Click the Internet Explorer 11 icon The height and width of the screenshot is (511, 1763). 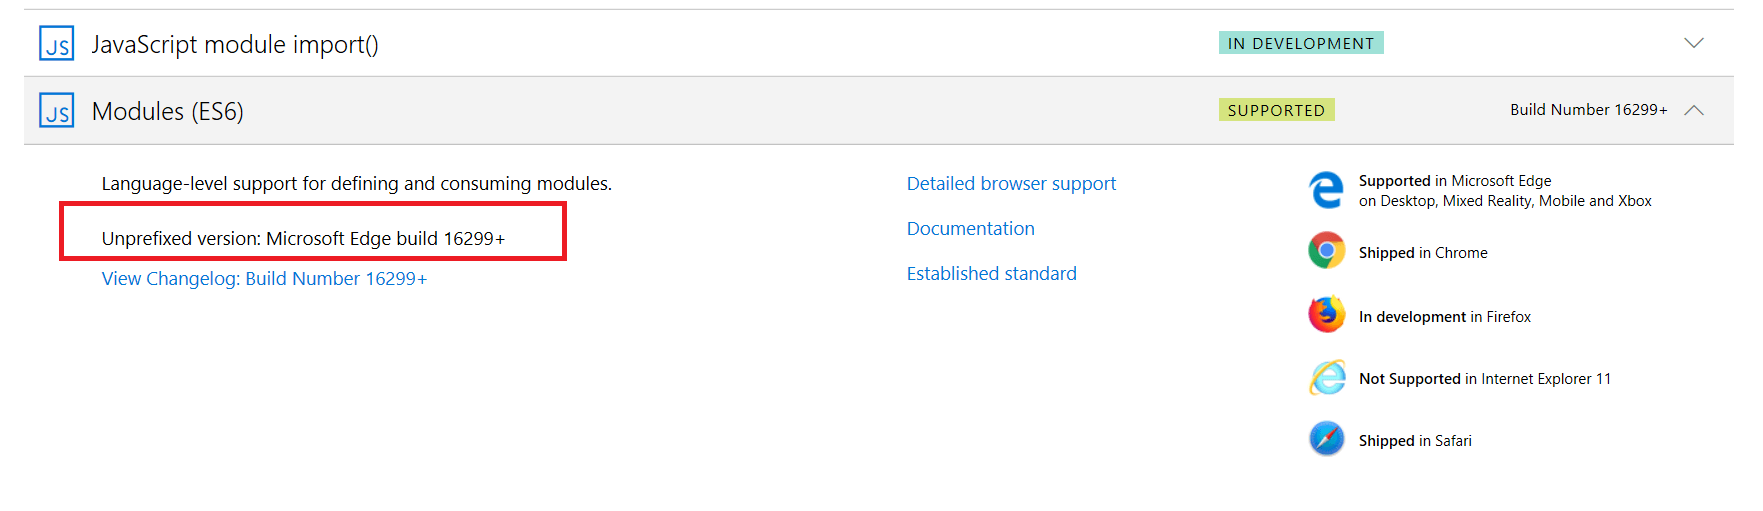click(1327, 378)
